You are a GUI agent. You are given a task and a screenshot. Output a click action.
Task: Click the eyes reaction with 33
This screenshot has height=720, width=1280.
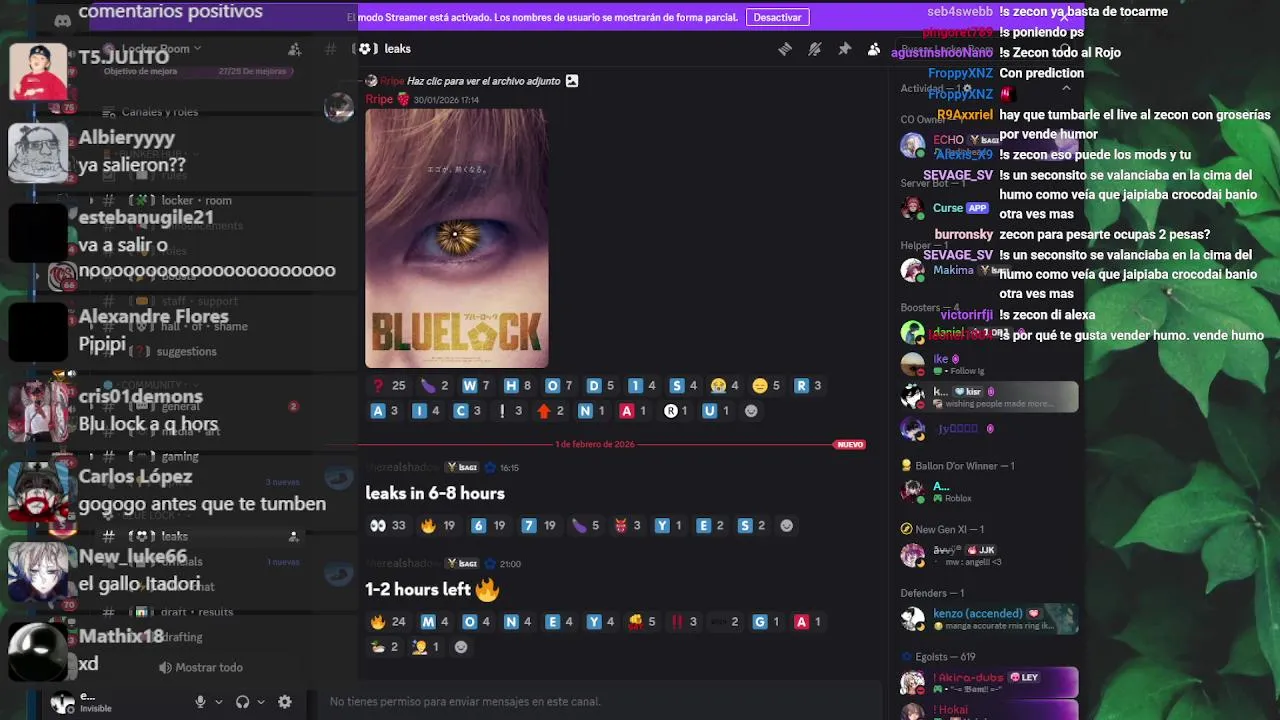click(x=388, y=526)
